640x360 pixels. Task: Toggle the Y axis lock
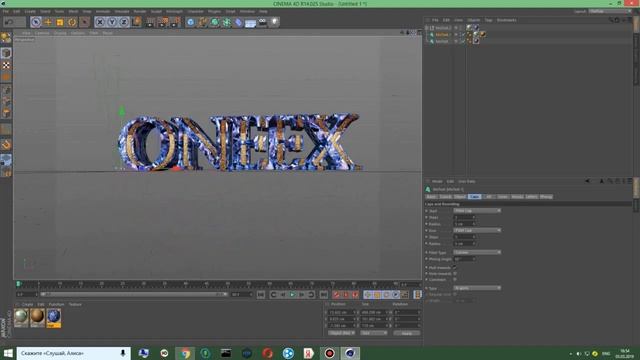click(112, 22)
